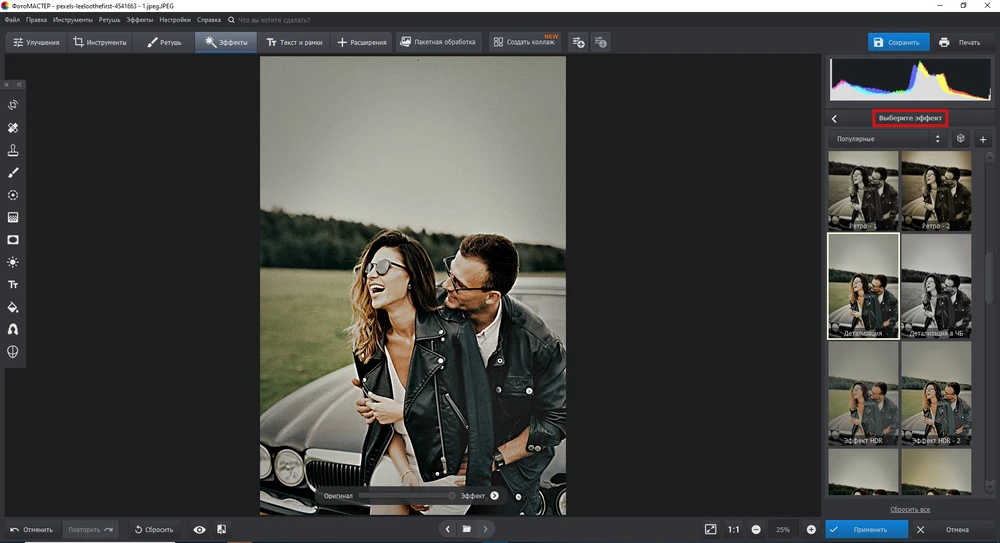Click the random effect cube icon
This screenshot has width=1000, height=543.
(960, 139)
